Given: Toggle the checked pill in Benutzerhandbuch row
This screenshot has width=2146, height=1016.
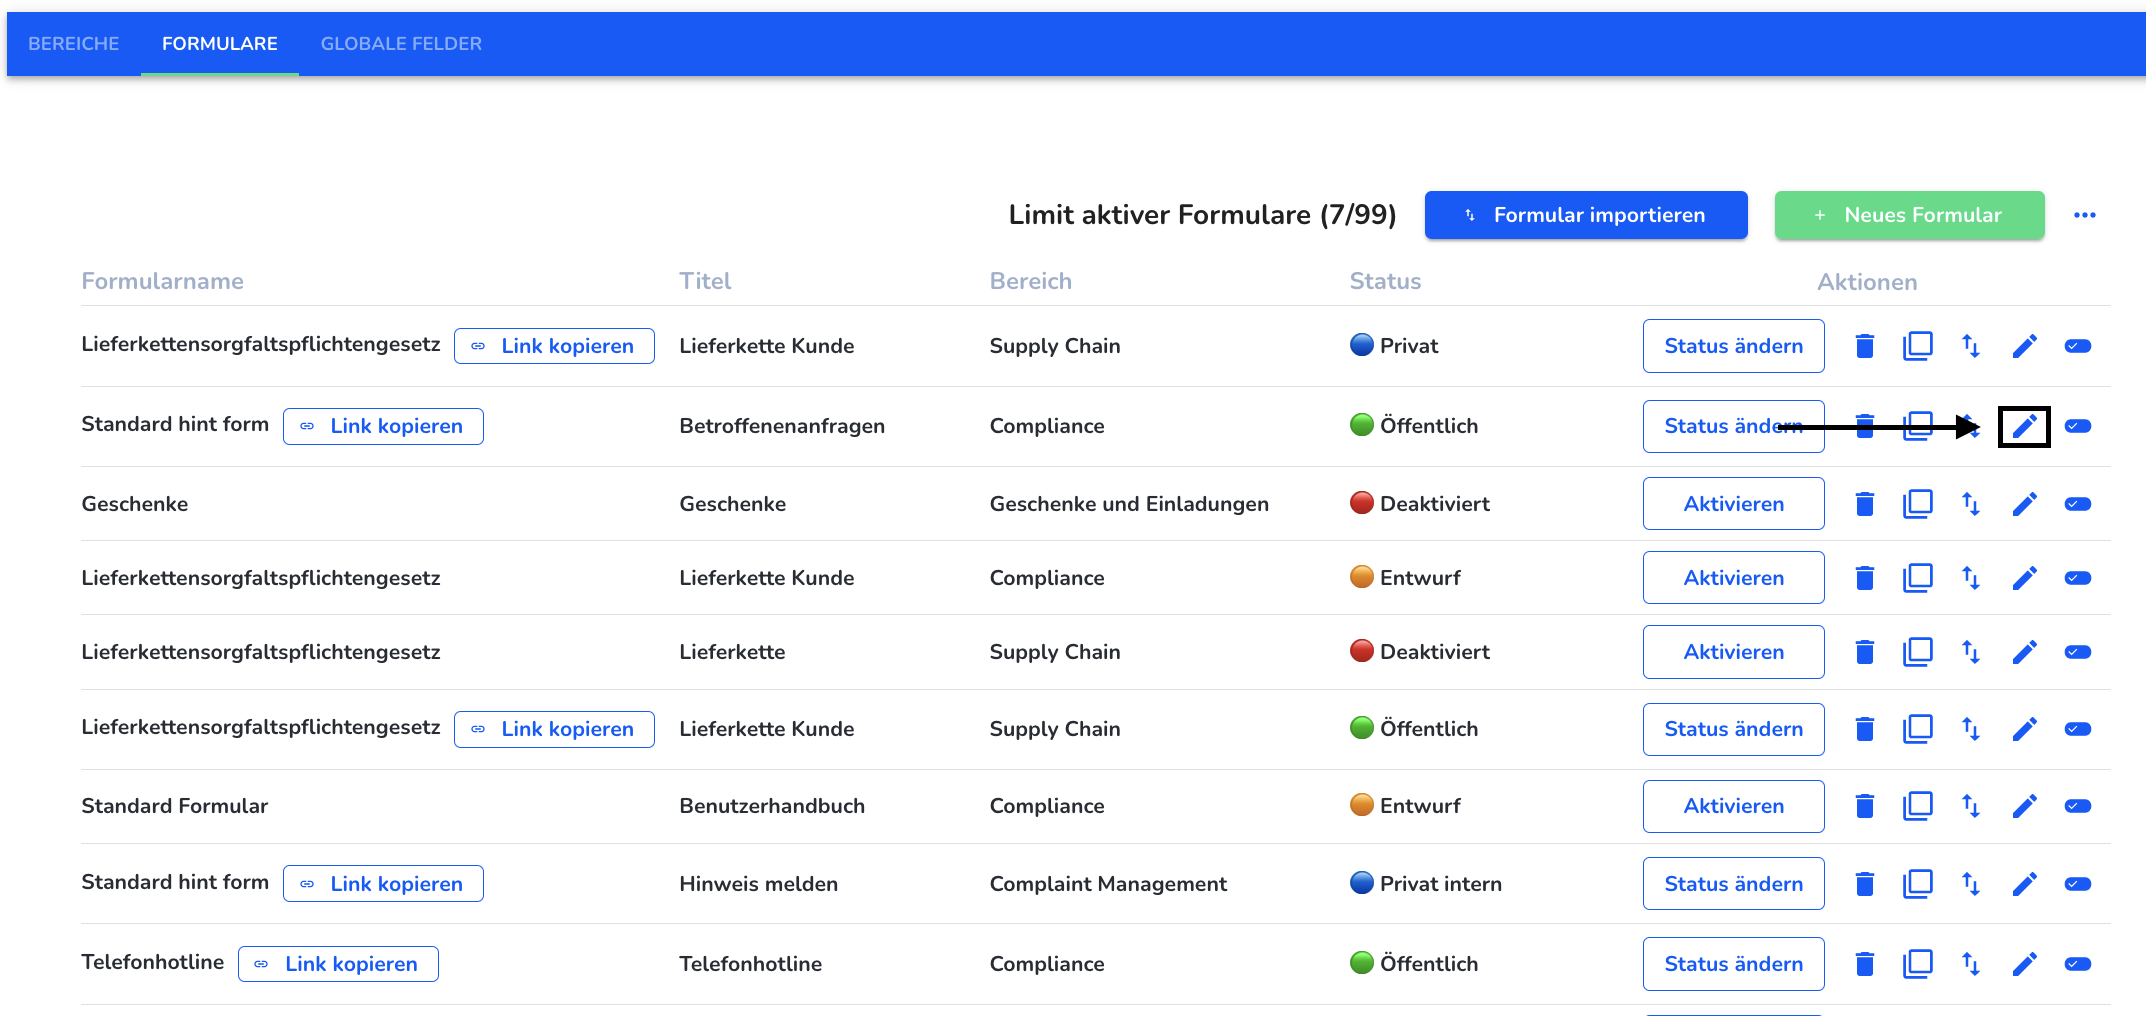Looking at the screenshot, I should point(2077,806).
